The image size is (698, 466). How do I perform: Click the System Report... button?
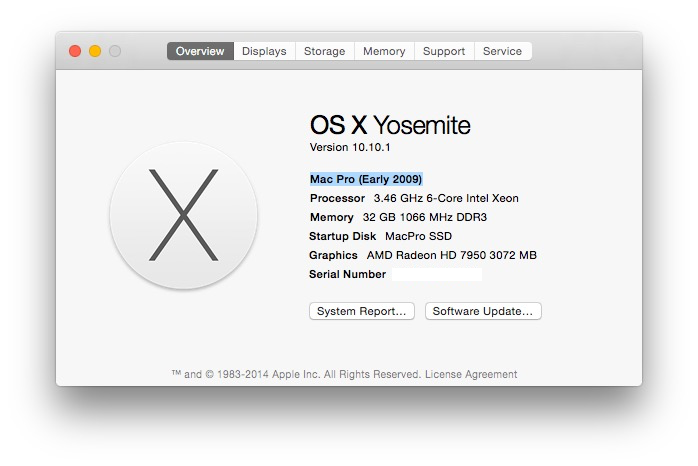coord(362,311)
